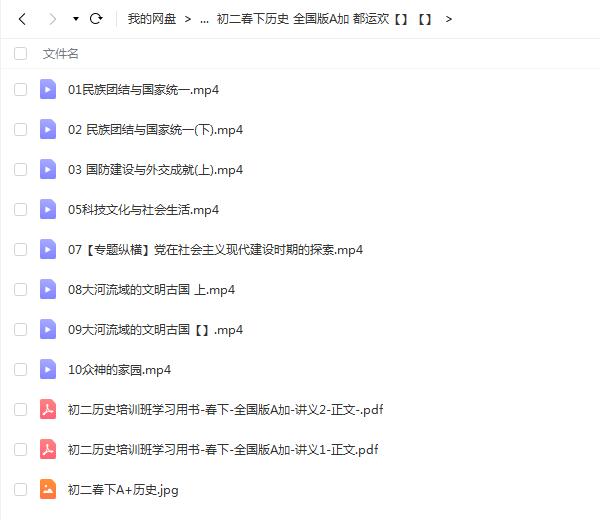Check the box for 初二春下A+历史.jpg
The height and width of the screenshot is (520, 600).
(20, 489)
